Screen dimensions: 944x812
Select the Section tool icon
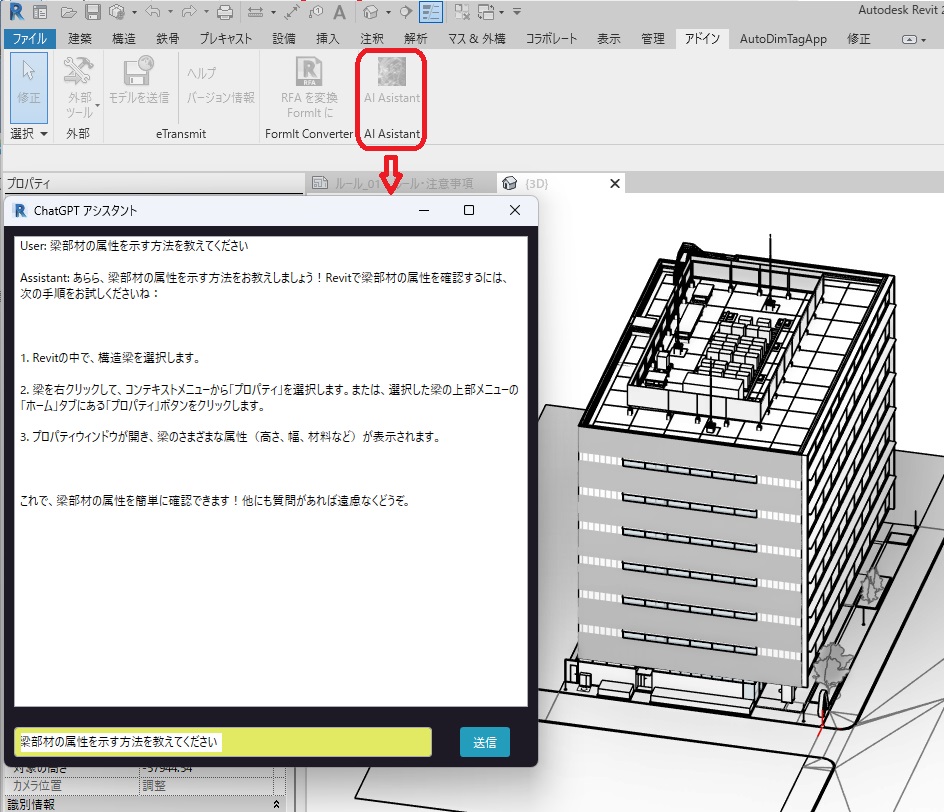pyautogui.click(x=406, y=12)
